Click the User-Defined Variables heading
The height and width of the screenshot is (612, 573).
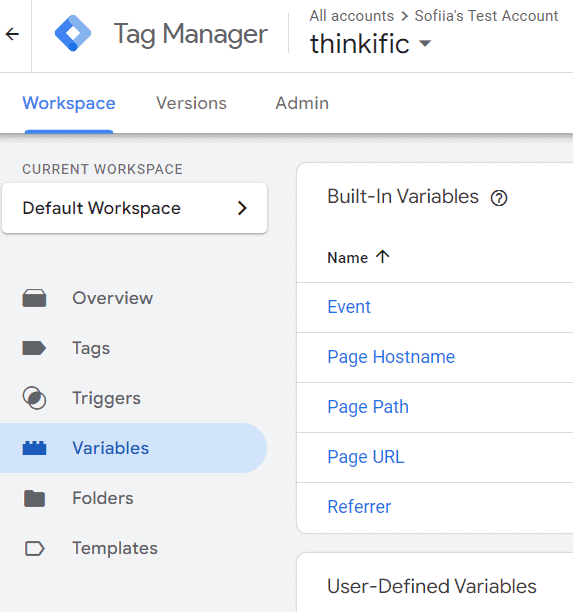point(432,586)
